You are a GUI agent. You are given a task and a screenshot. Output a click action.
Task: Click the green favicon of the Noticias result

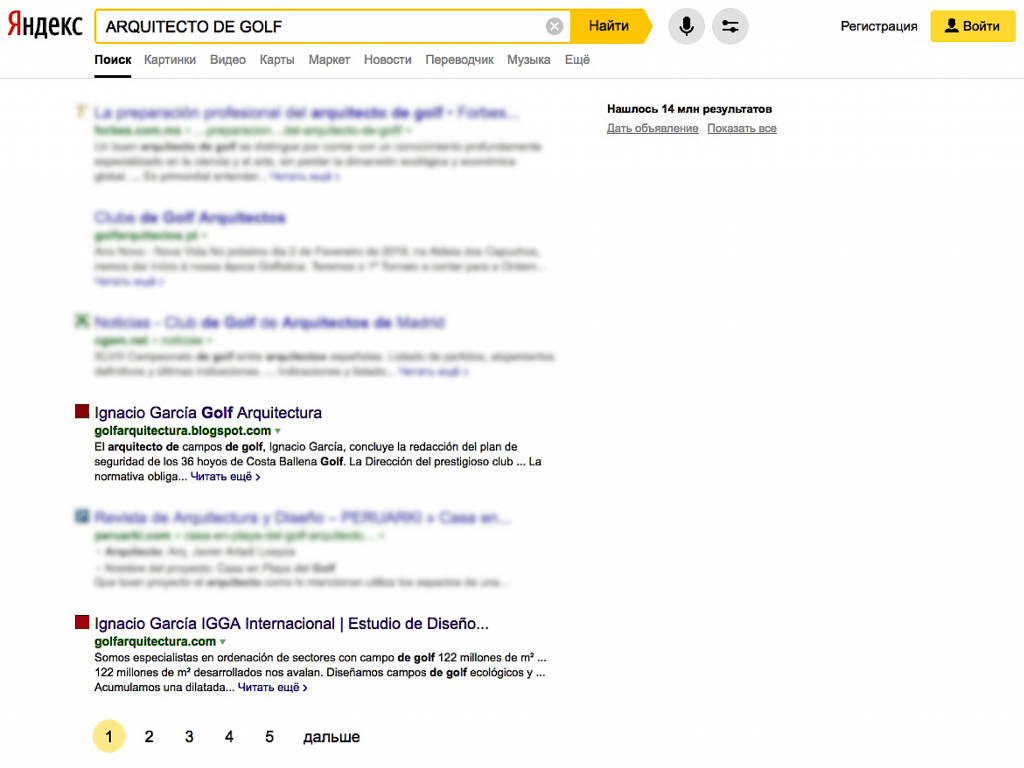(x=82, y=321)
